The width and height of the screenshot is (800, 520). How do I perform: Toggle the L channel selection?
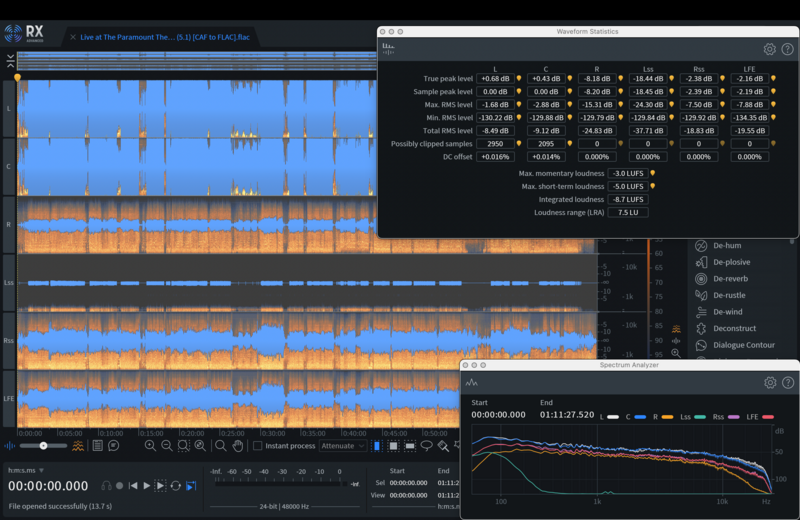click(9, 108)
